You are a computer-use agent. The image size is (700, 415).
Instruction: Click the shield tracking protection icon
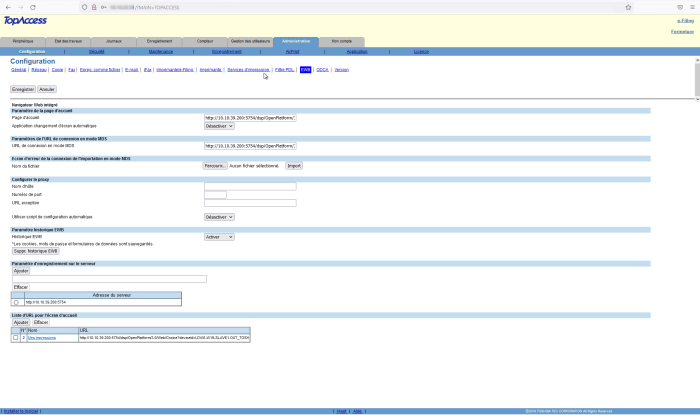tap(86, 6)
